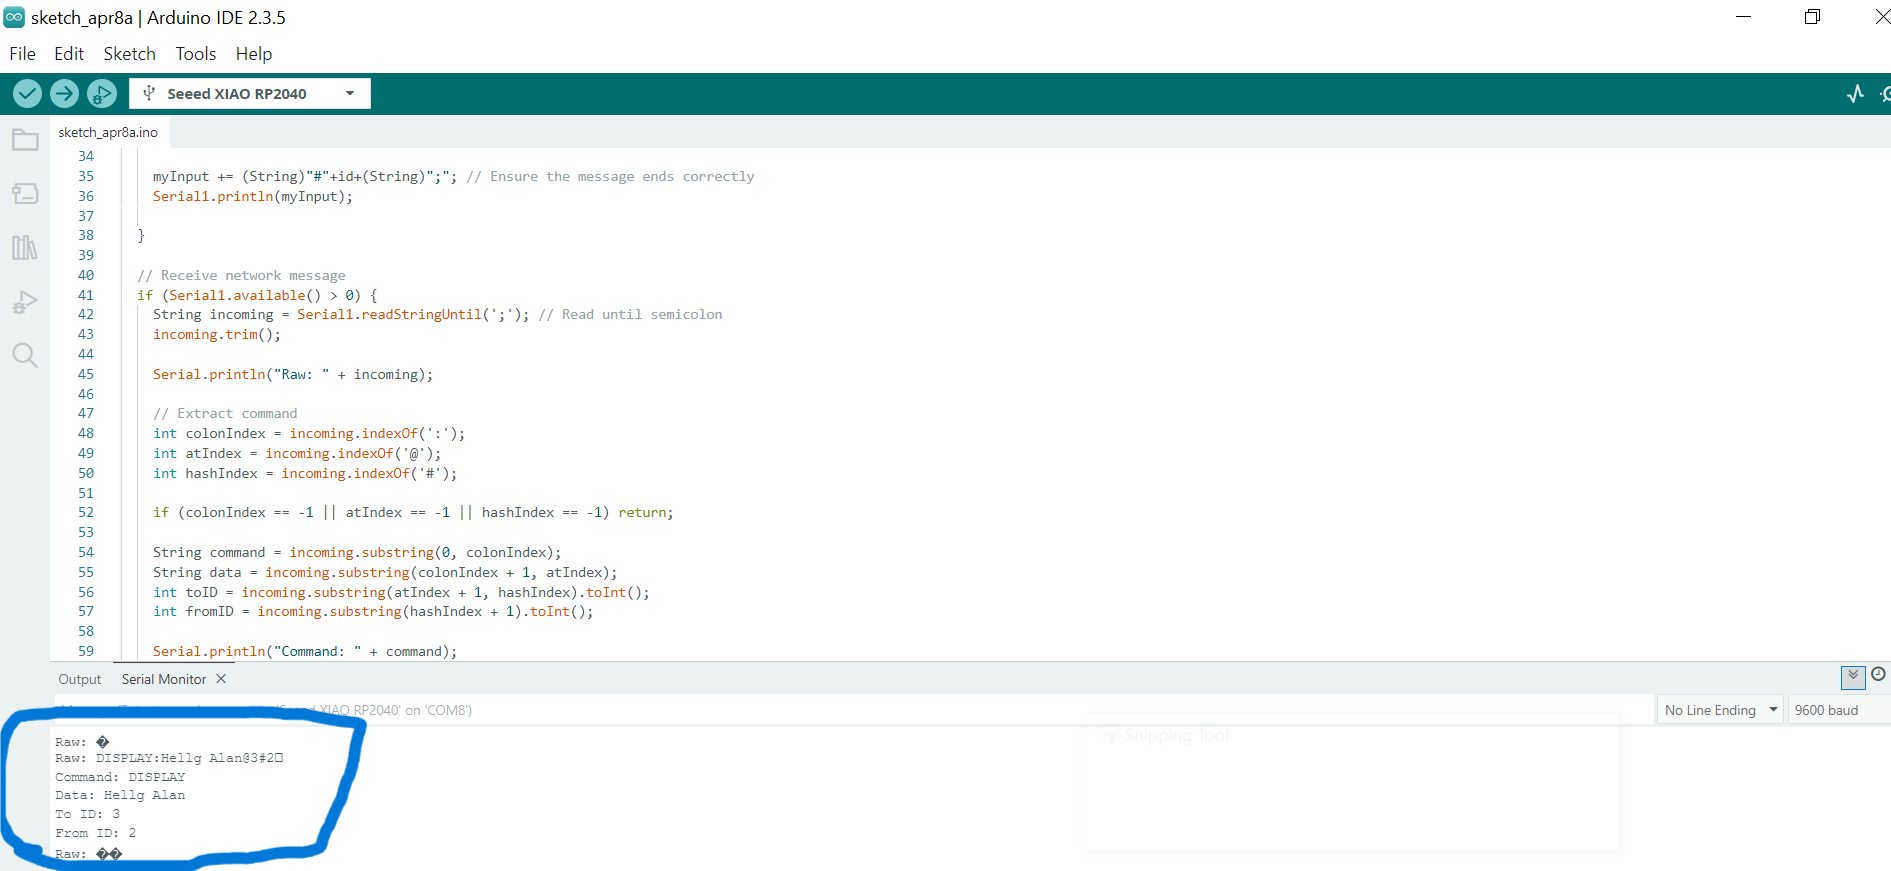Viewport: 1891px width, 871px height.
Task: Restore down the Arduino IDE window
Action: 1812,17
